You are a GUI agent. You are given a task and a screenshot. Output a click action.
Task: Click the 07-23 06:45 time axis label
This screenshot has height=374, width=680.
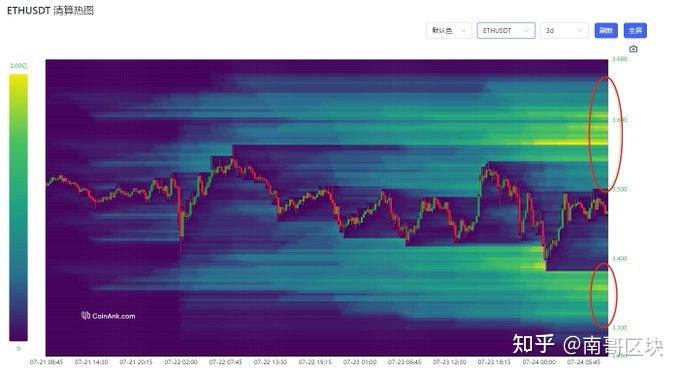[x=404, y=362]
